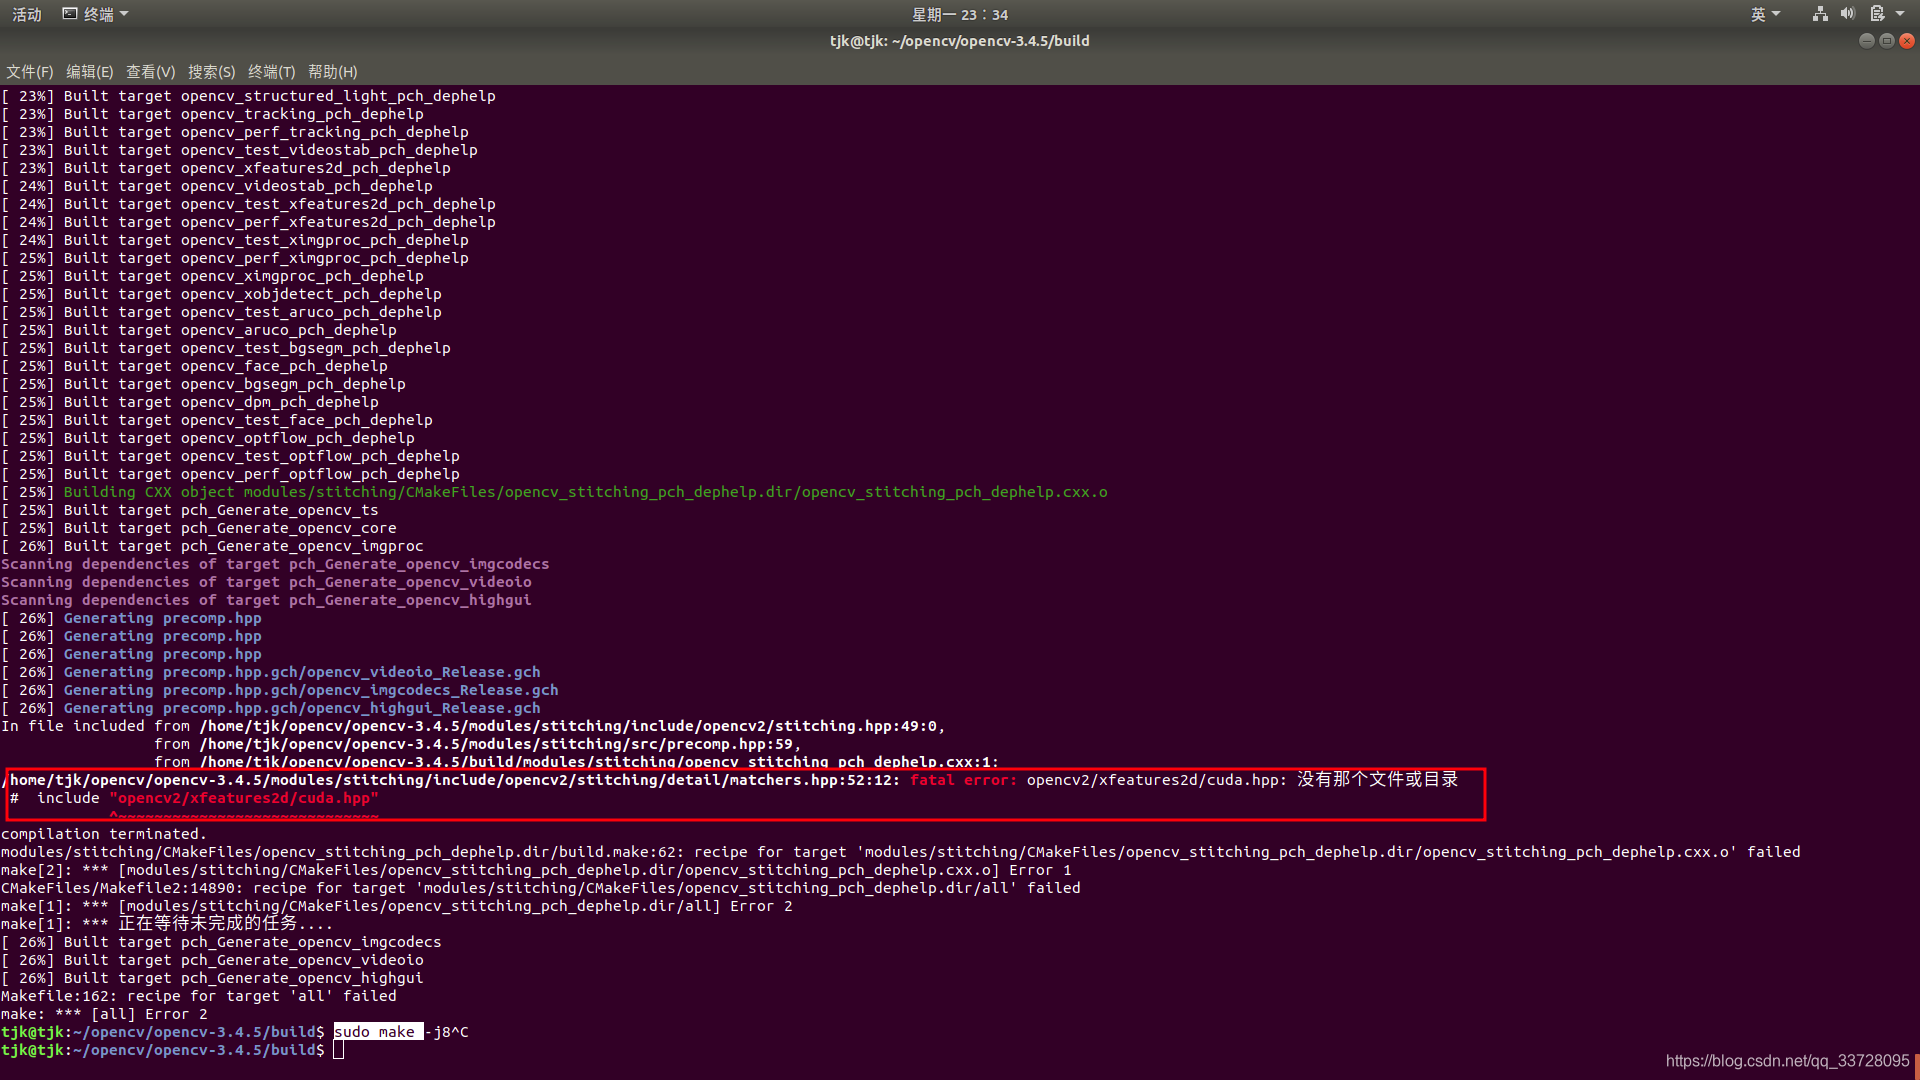The image size is (1920, 1080).
Task: Click 'Scanning dependencies of target pch_Generate_opencv_videoio'
Action: (266, 582)
